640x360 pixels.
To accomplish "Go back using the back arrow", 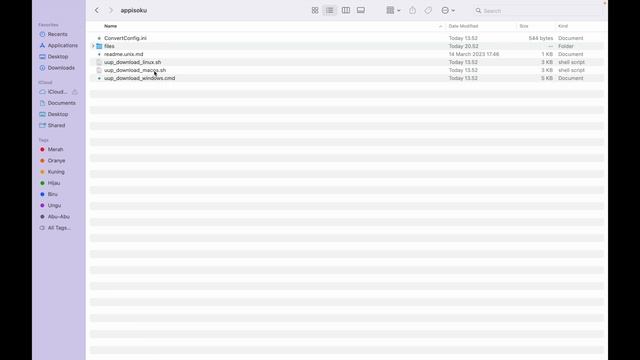I will 97,10.
